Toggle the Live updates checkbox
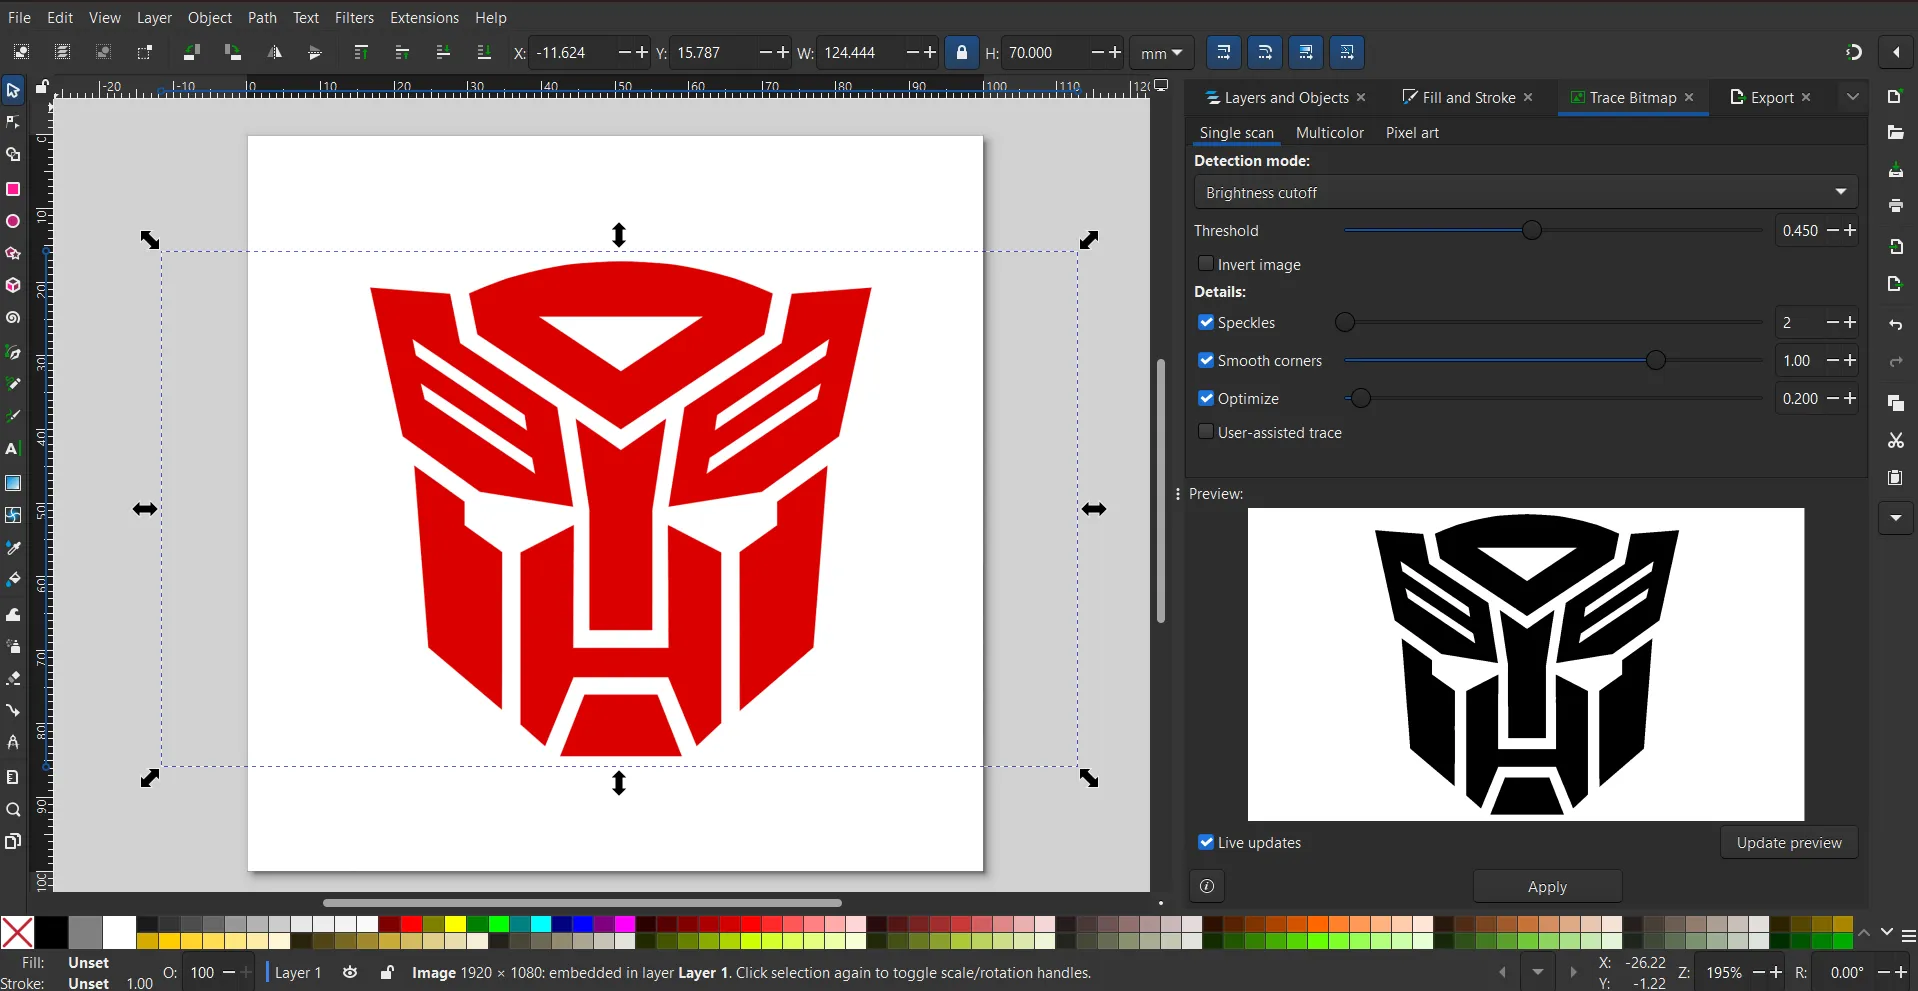The height and width of the screenshot is (991, 1918). coord(1206,842)
